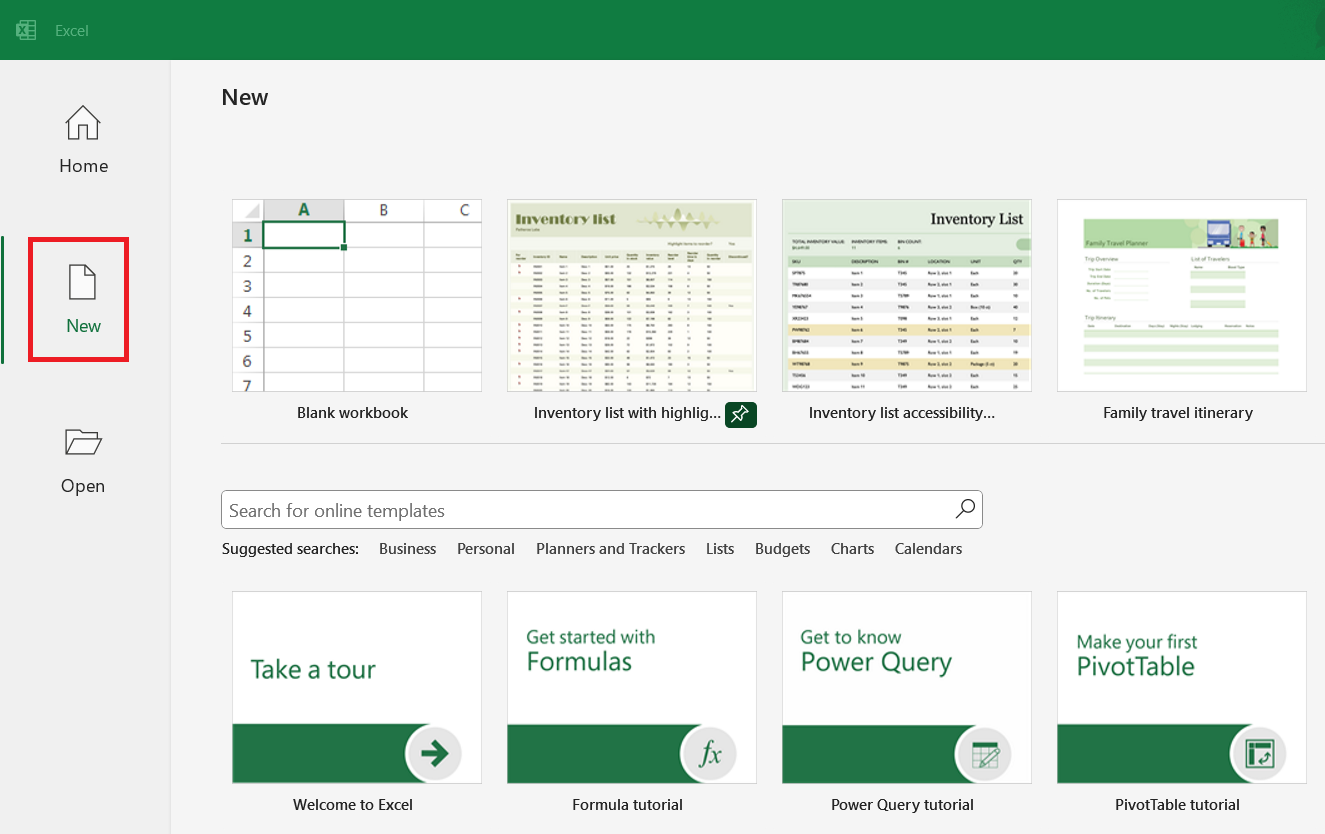1325x834 pixels.
Task: Open Get started with Formulas template
Action: [x=632, y=687]
